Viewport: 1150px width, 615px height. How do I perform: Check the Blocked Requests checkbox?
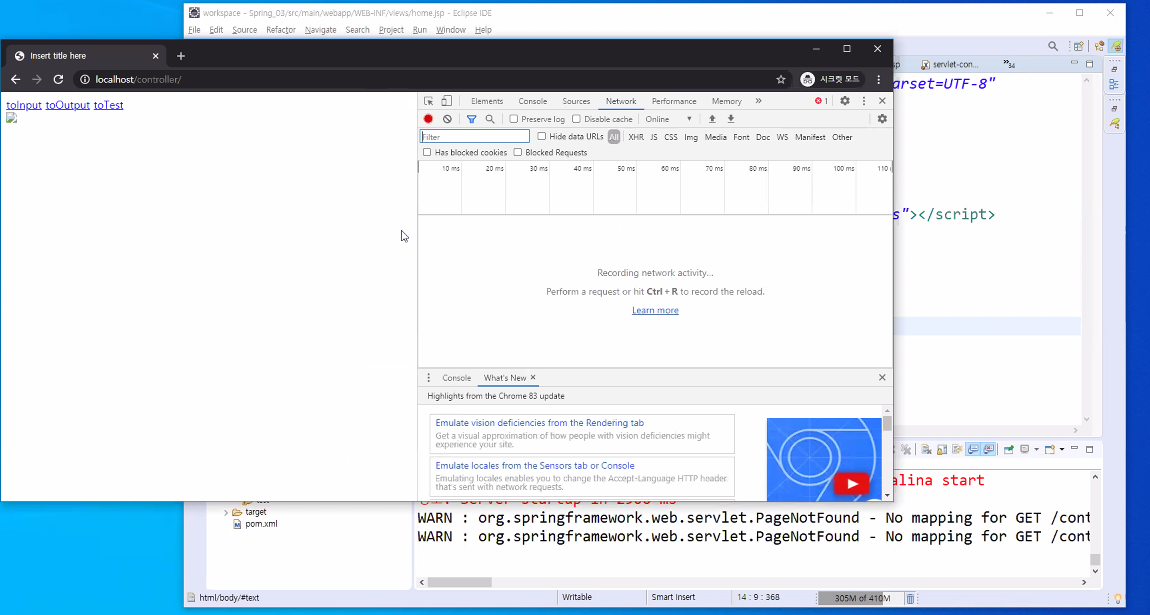pyautogui.click(x=518, y=152)
